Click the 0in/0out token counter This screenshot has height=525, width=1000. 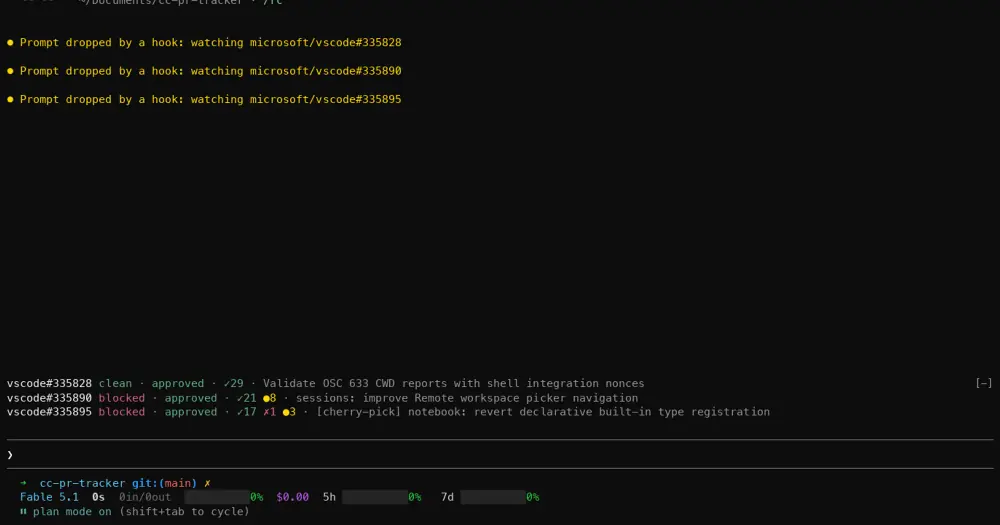(145, 497)
